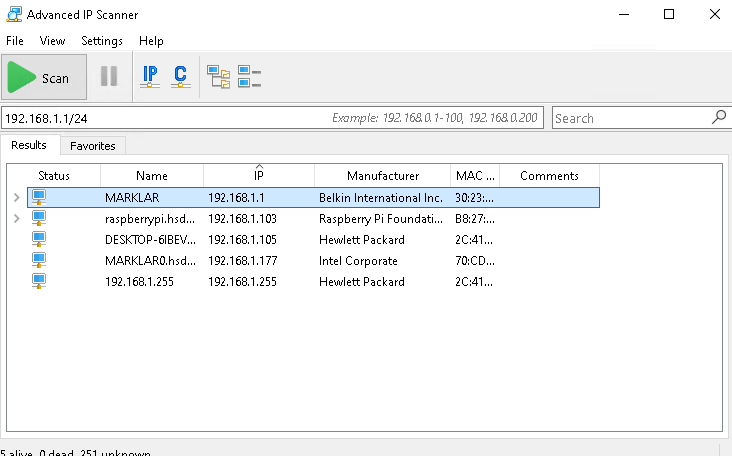The width and height of the screenshot is (732, 456).
Task: Select the MARKLAR name cell
Action: (x=132, y=198)
